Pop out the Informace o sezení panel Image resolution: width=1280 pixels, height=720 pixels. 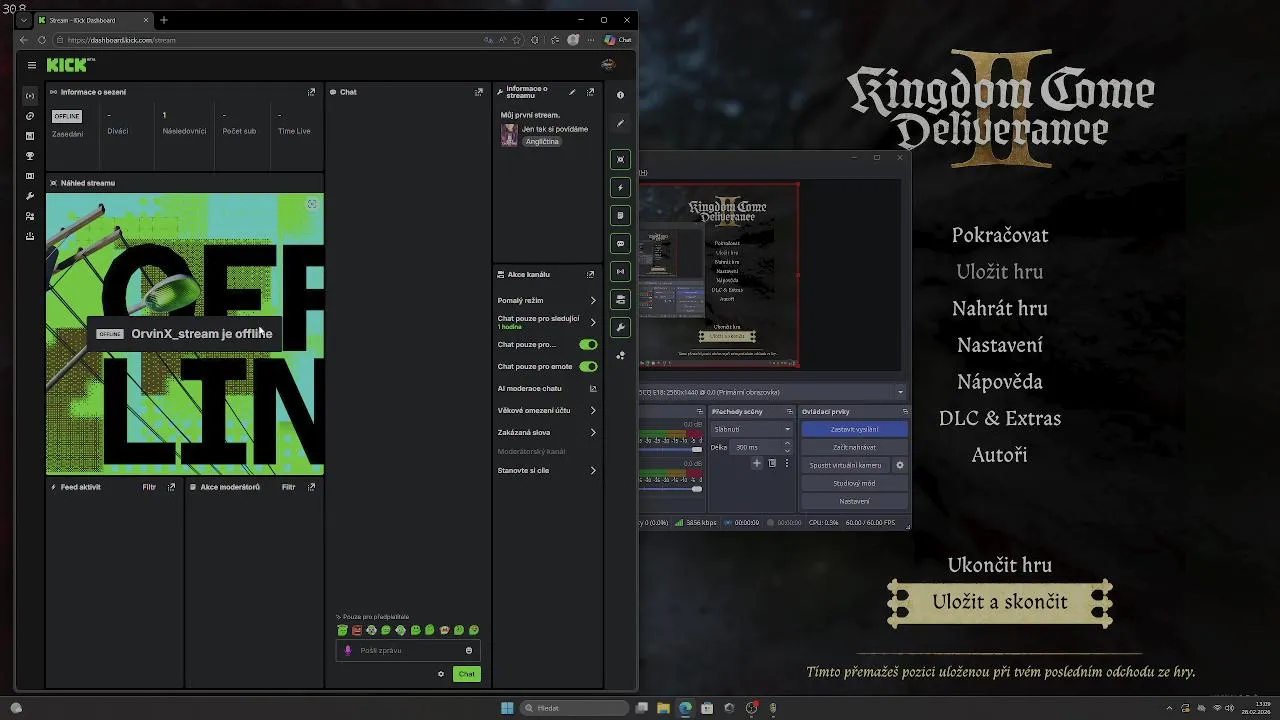311,92
